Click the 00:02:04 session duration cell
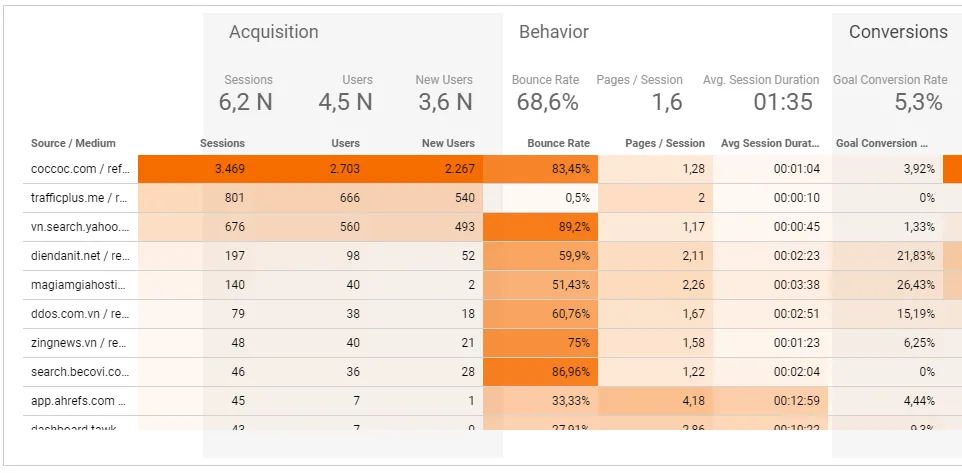Screen dimensions: 962x473 coord(771,372)
